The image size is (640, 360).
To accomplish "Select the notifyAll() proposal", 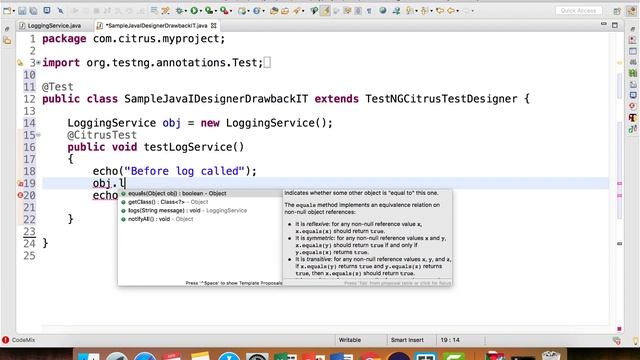I will [x=200, y=219].
